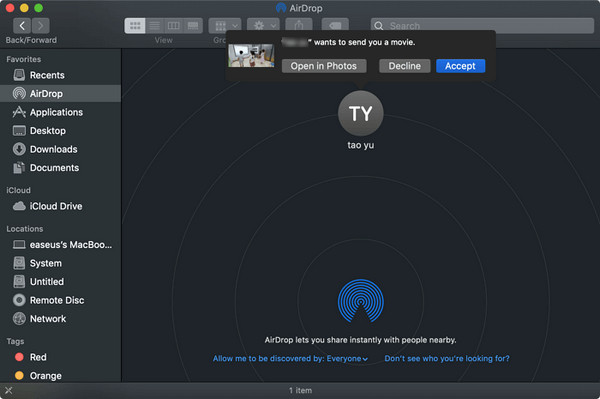Viewport: 600px width, 399px height.
Task: Select AirDrop in sidebar
Action: tap(60, 93)
